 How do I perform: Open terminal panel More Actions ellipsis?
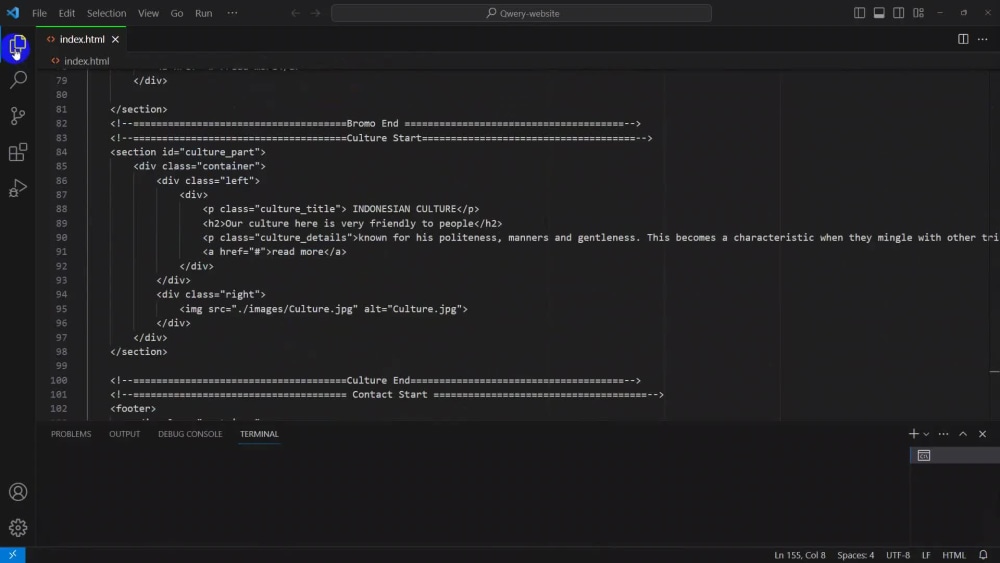pos(943,434)
